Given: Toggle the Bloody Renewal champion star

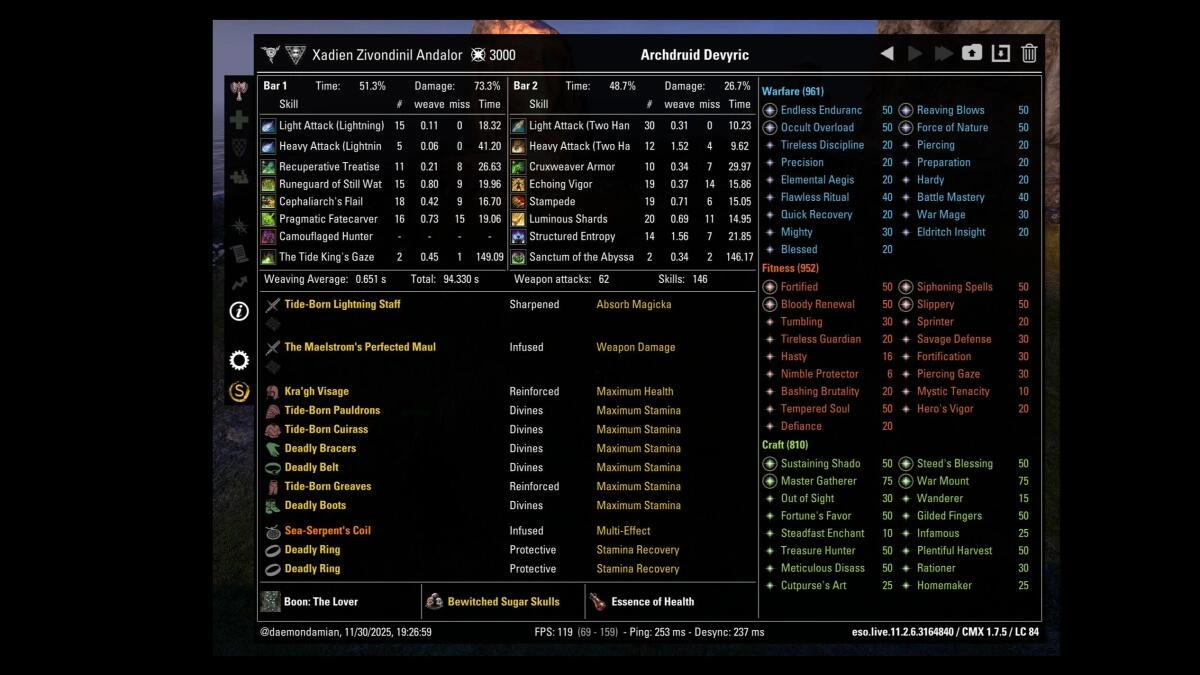Looking at the screenshot, I should tap(770, 304).
